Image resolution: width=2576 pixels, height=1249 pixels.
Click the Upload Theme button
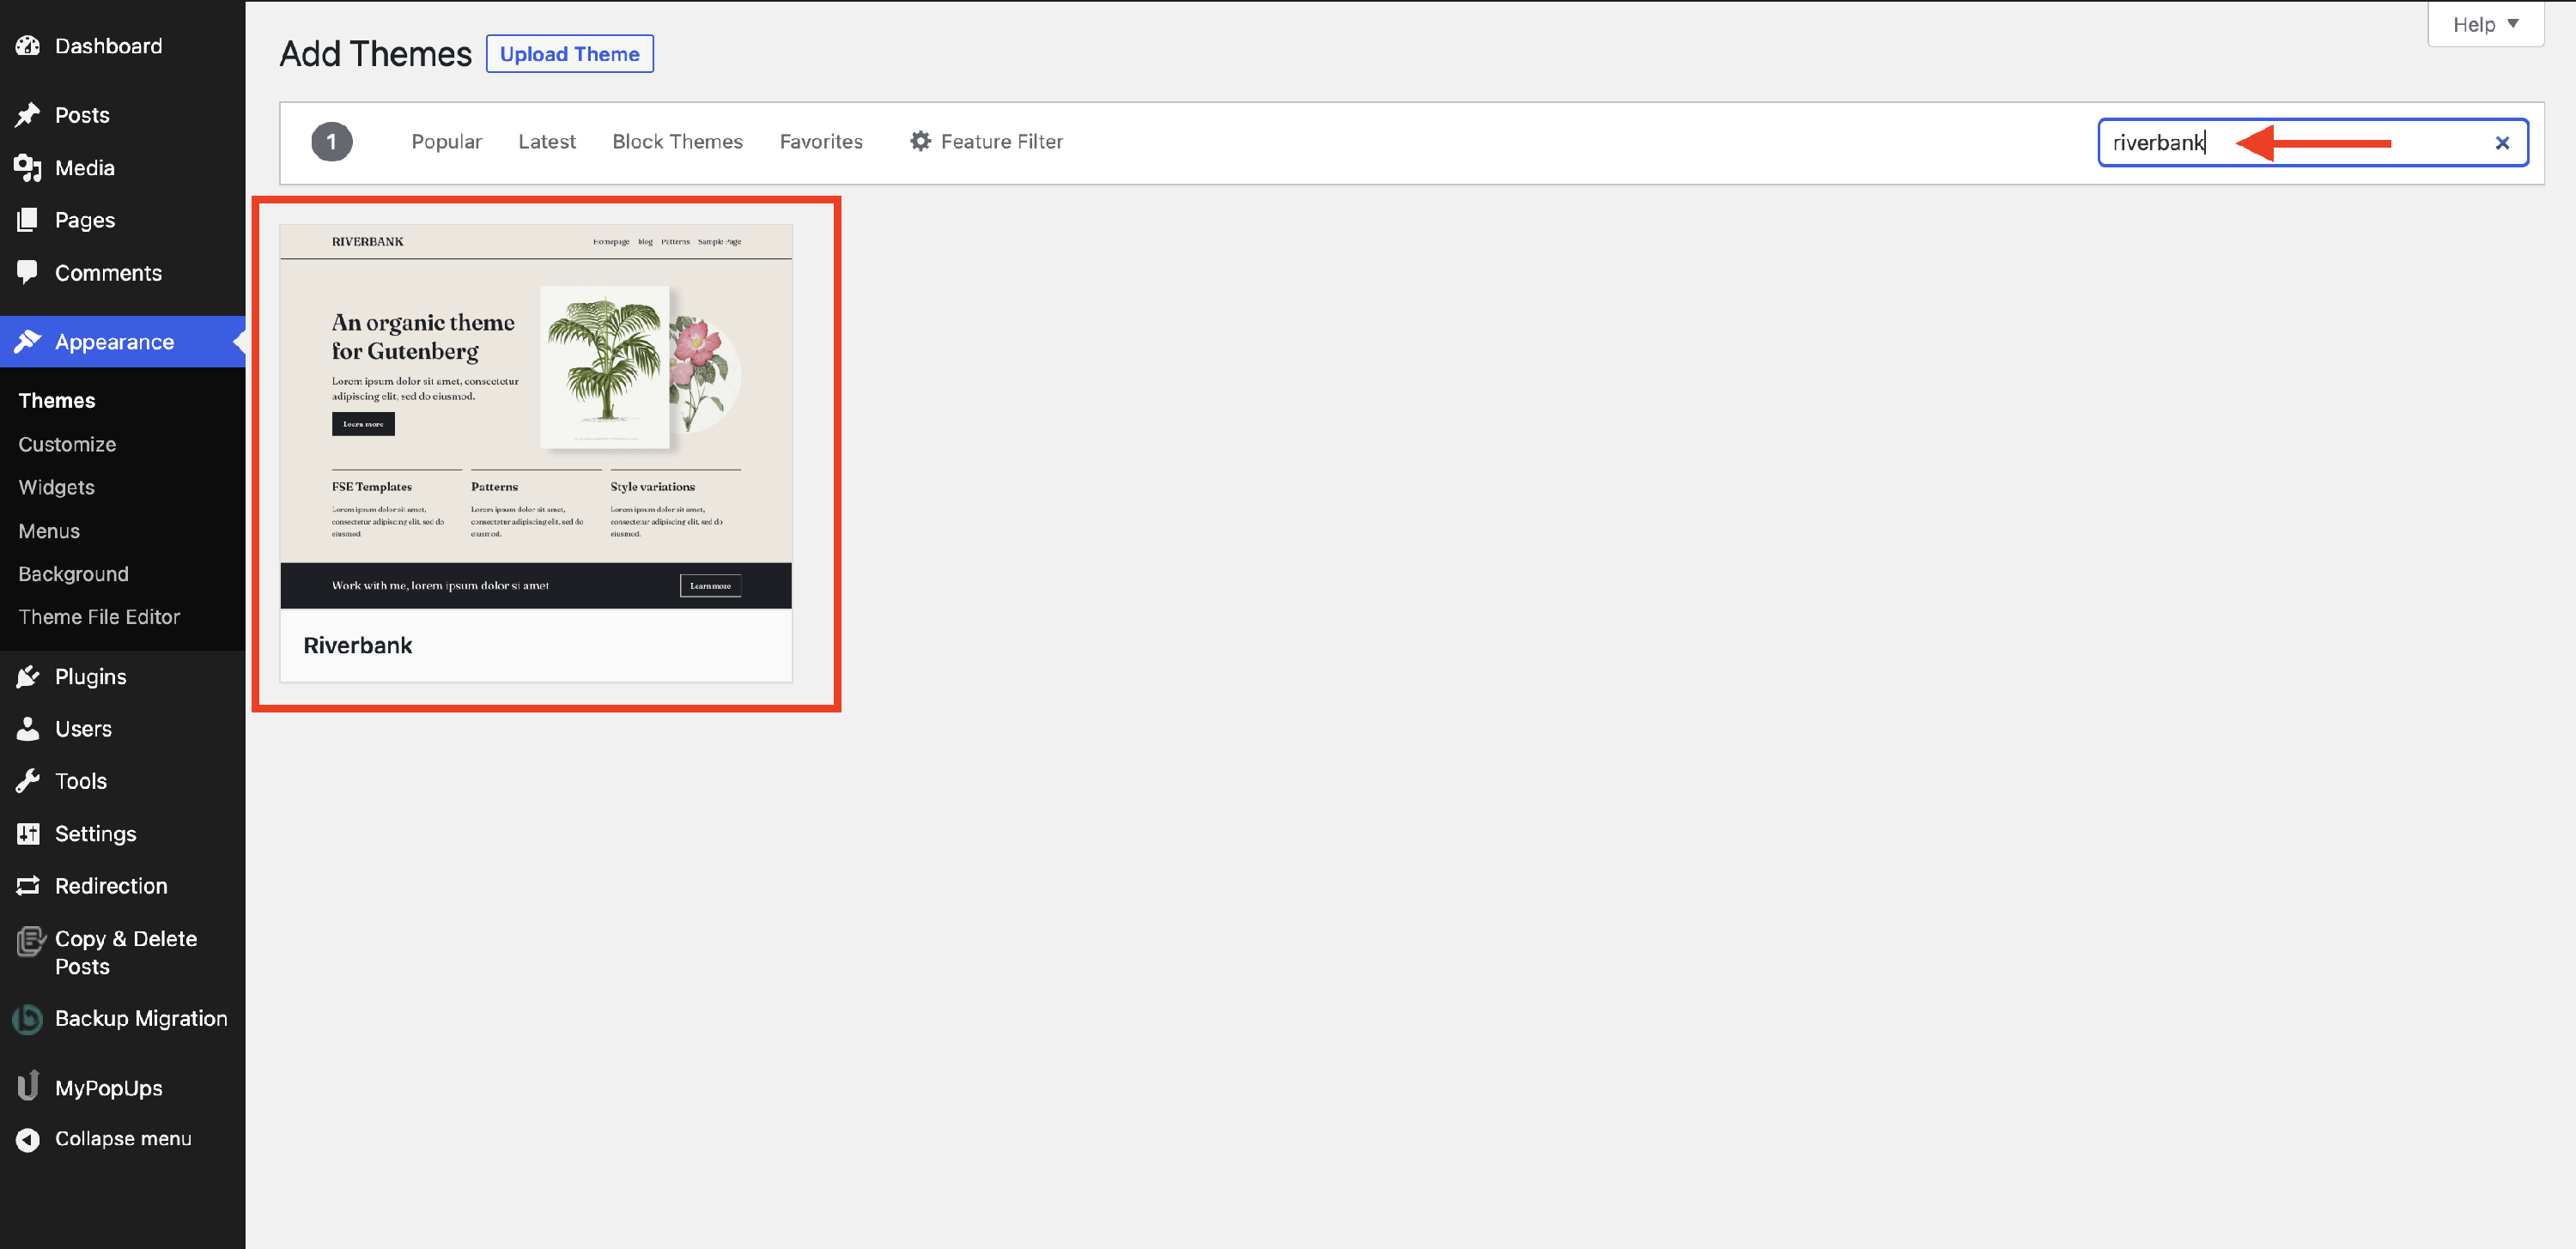coord(569,54)
